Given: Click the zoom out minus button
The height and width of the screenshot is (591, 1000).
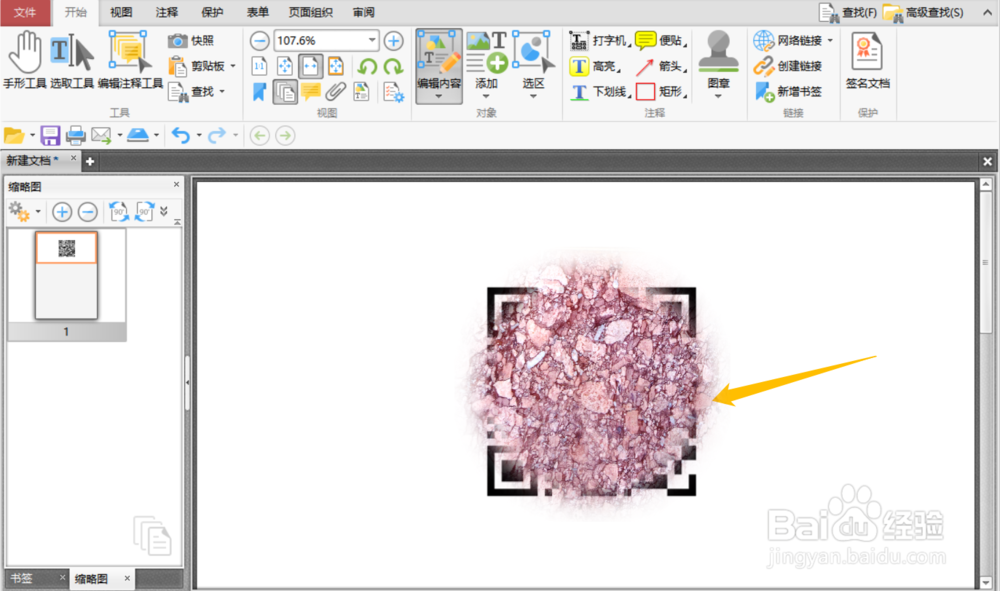Looking at the screenshot, I should click(259, 41).
